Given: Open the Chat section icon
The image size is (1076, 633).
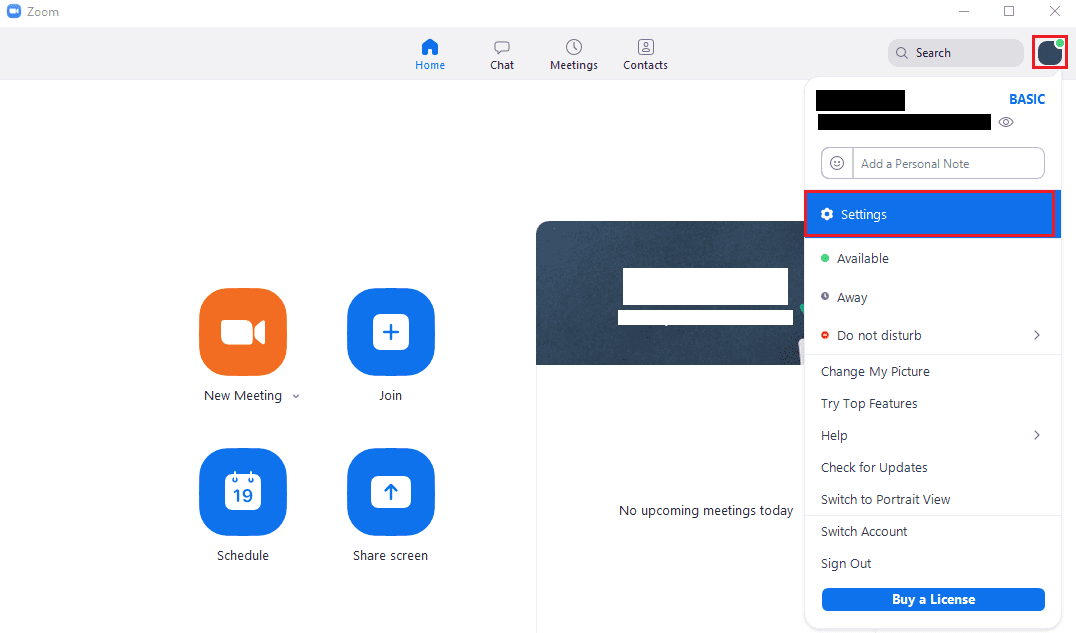Looking at the screenshot, I should click(501, 47).
